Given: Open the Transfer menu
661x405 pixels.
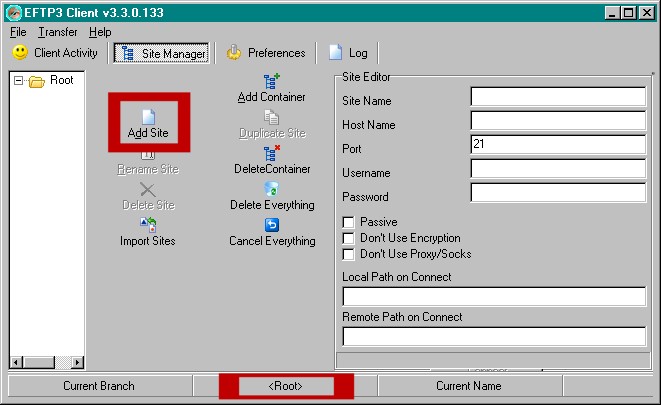Looking at the screenshot, I should [x=58, y=32].
